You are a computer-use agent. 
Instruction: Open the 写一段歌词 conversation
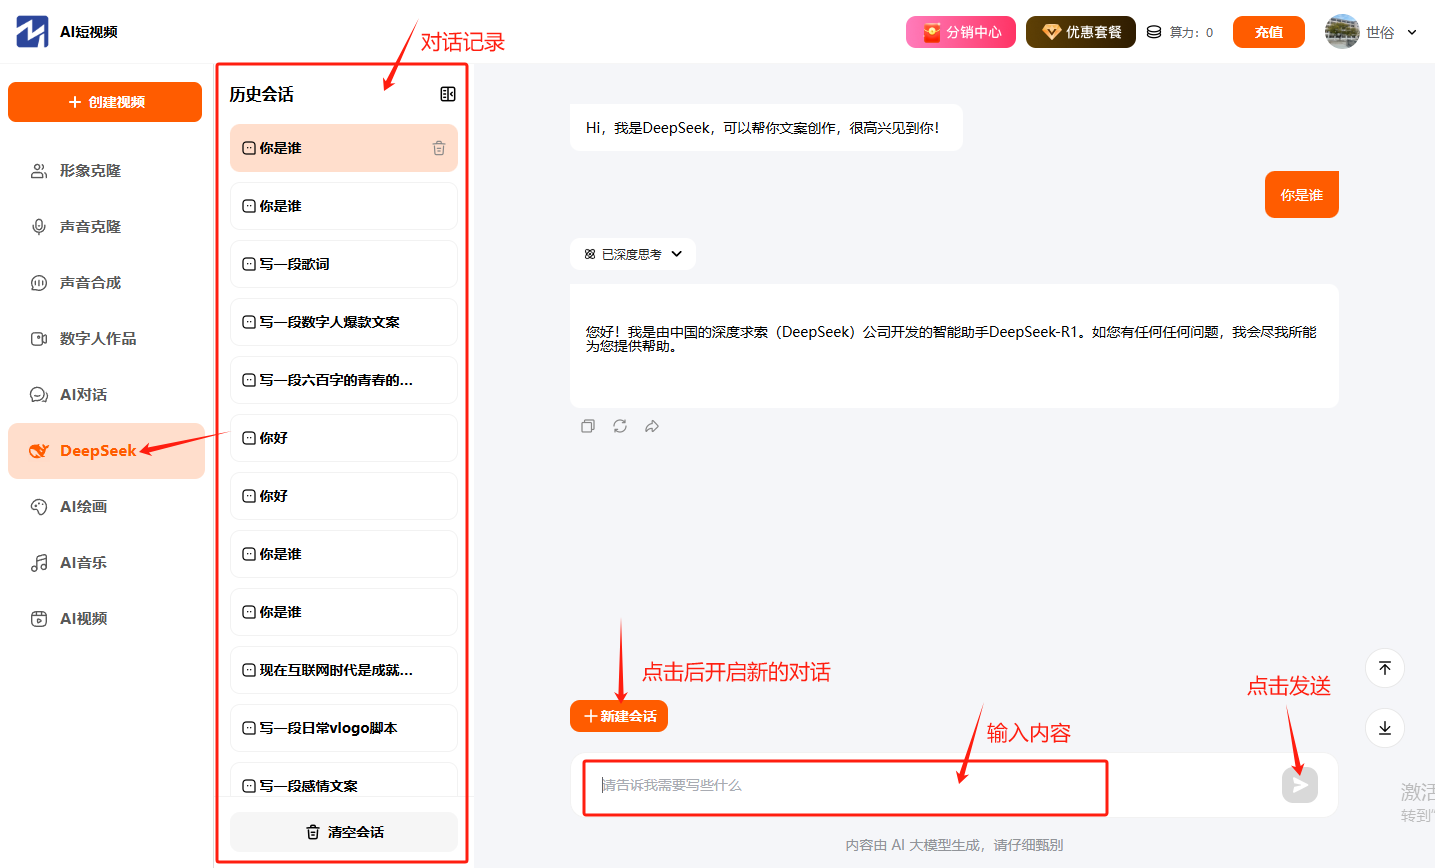click(x=344, y=264)
